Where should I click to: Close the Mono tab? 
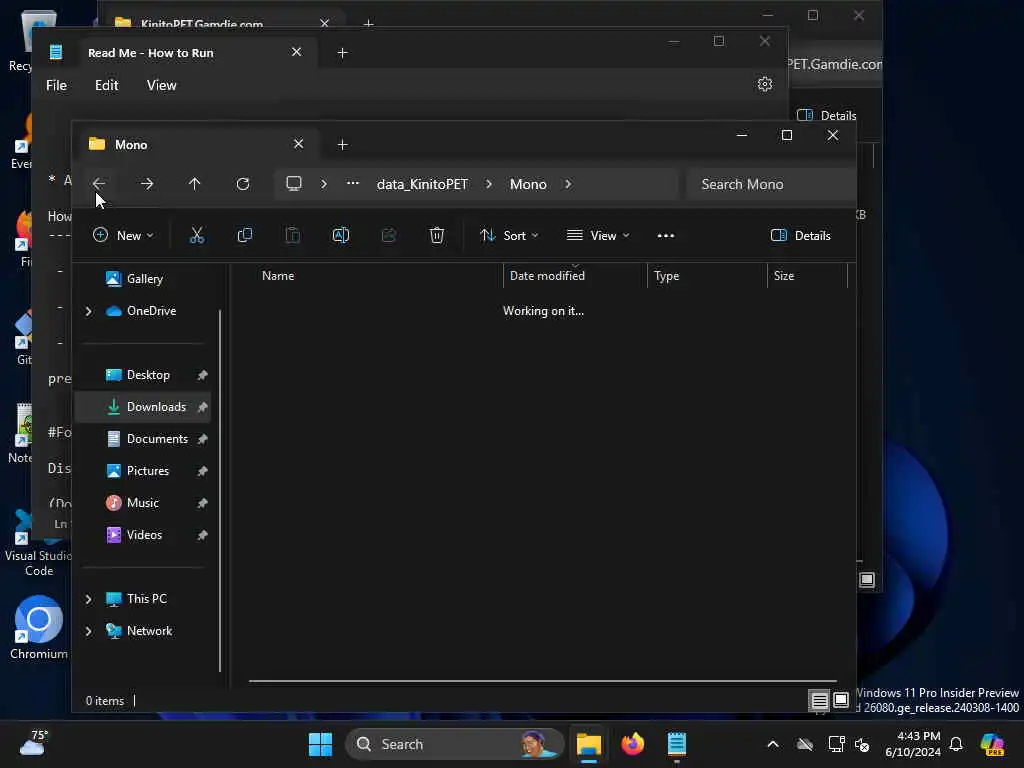point(298,144)
